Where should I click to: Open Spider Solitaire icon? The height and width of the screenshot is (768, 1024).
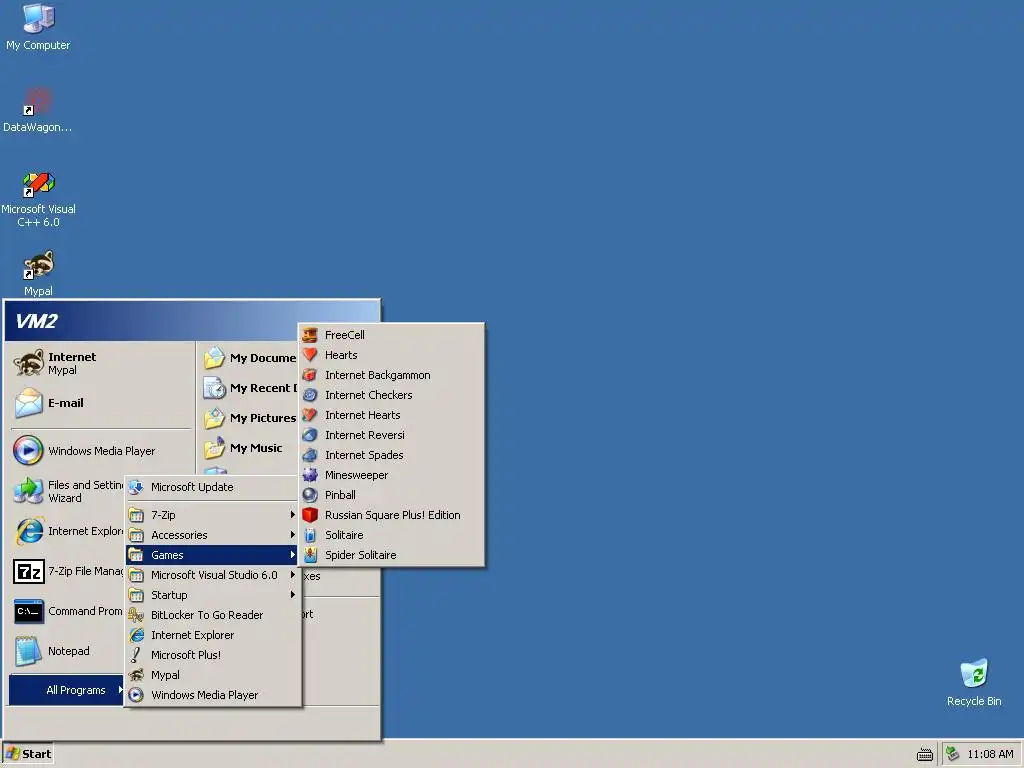point(310,555)
